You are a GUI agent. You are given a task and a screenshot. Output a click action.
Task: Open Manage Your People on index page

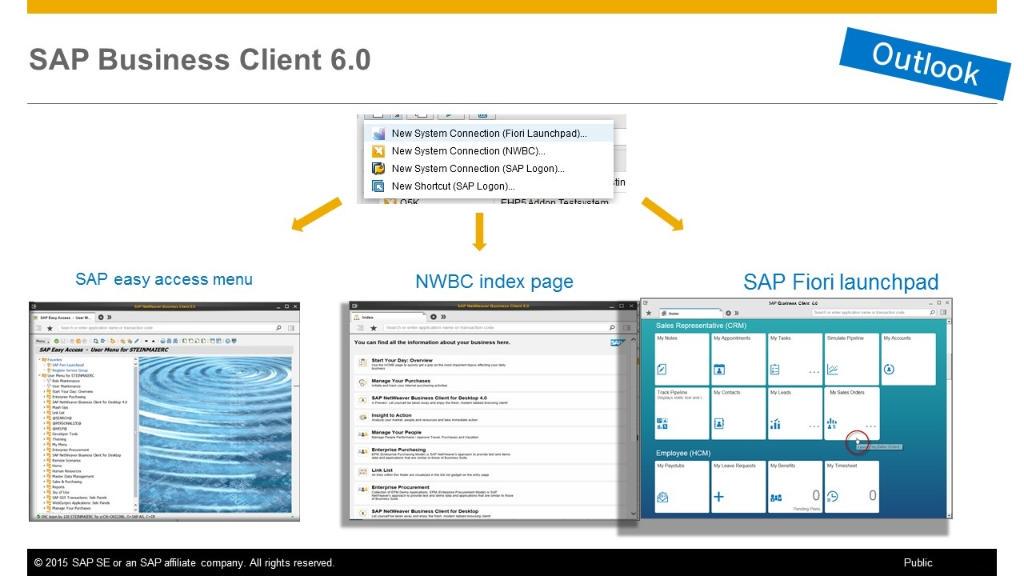[396, 432]
